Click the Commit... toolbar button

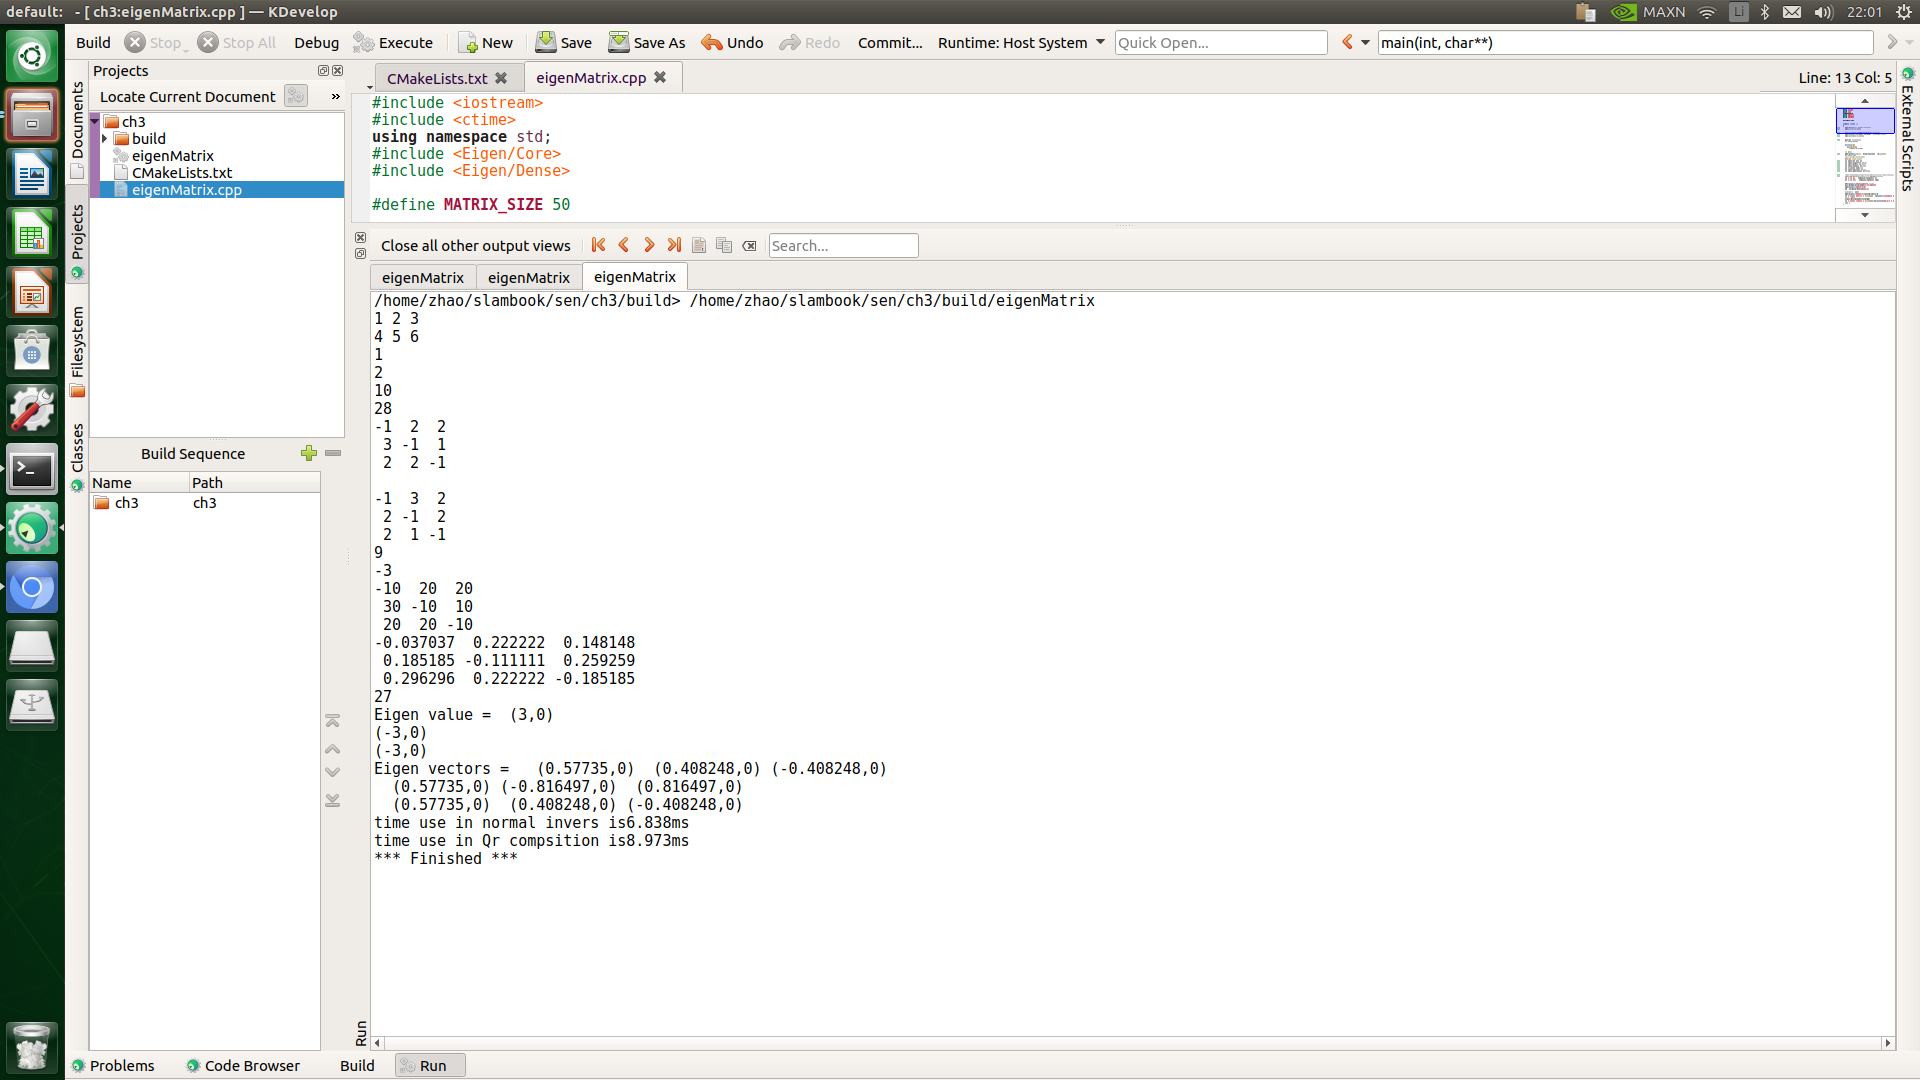click(x=889, y=42)
